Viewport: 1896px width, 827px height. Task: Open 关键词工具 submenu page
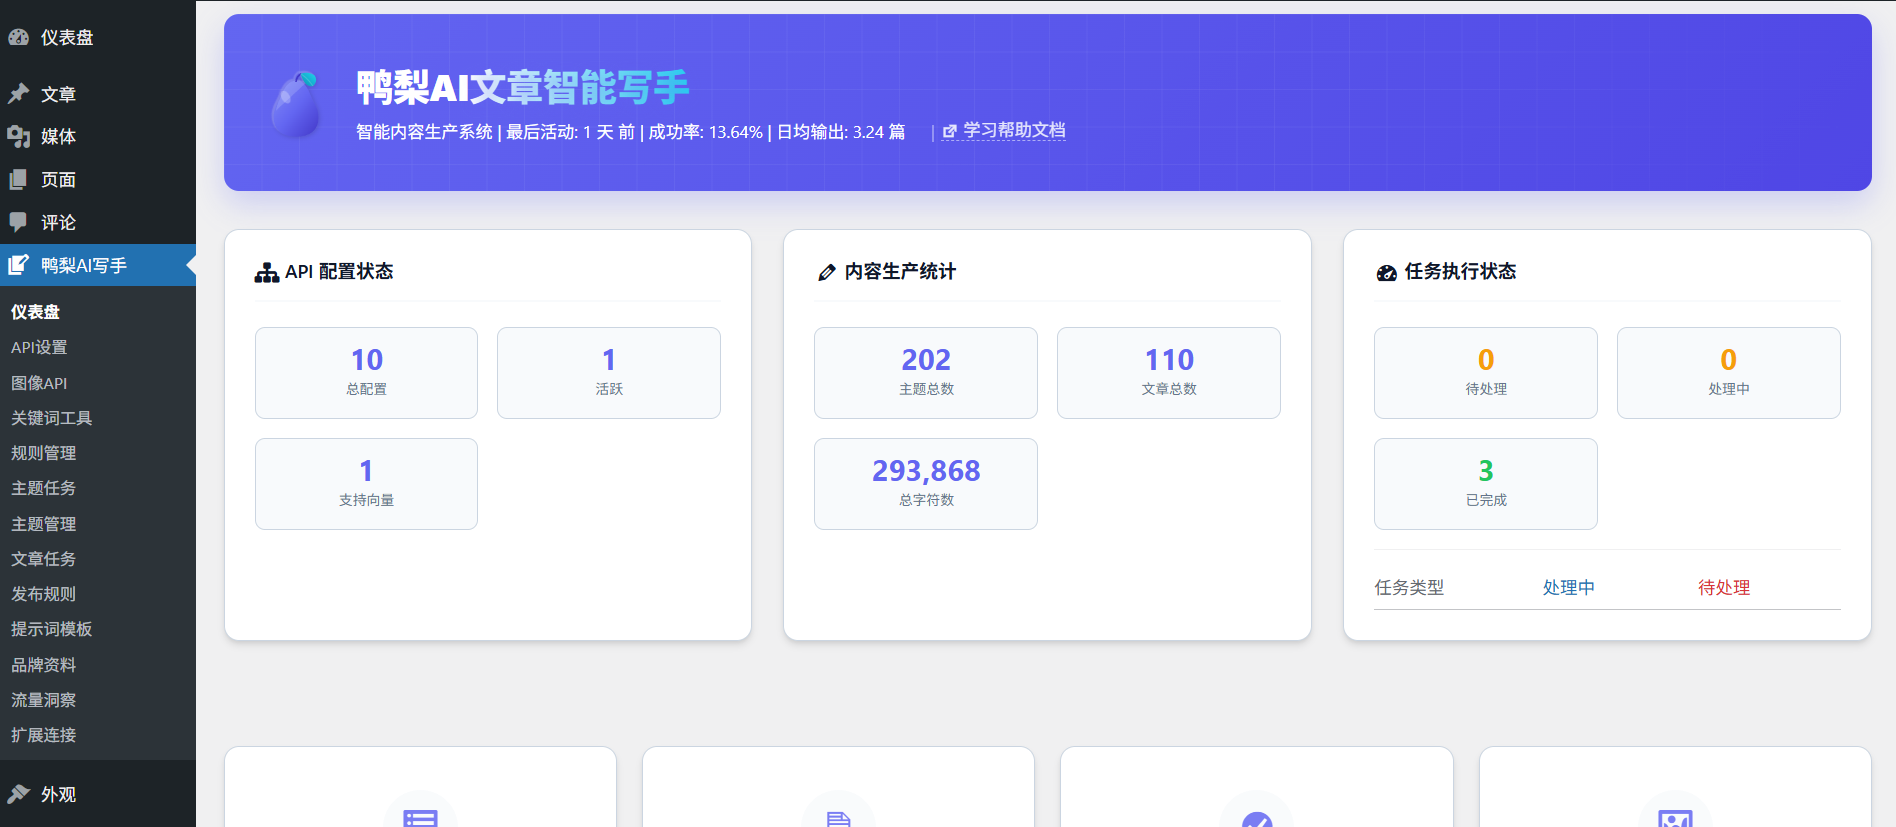tap(98, 418)
